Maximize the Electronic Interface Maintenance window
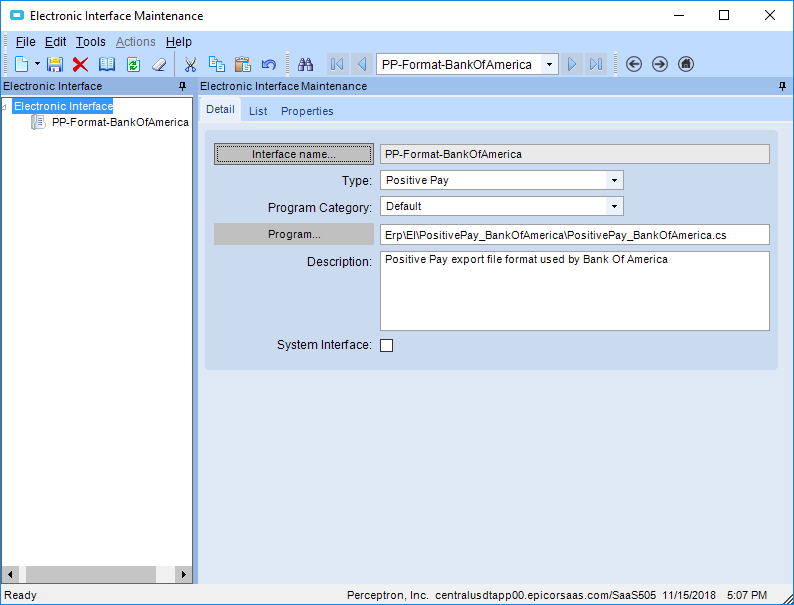 click(724, 15)
